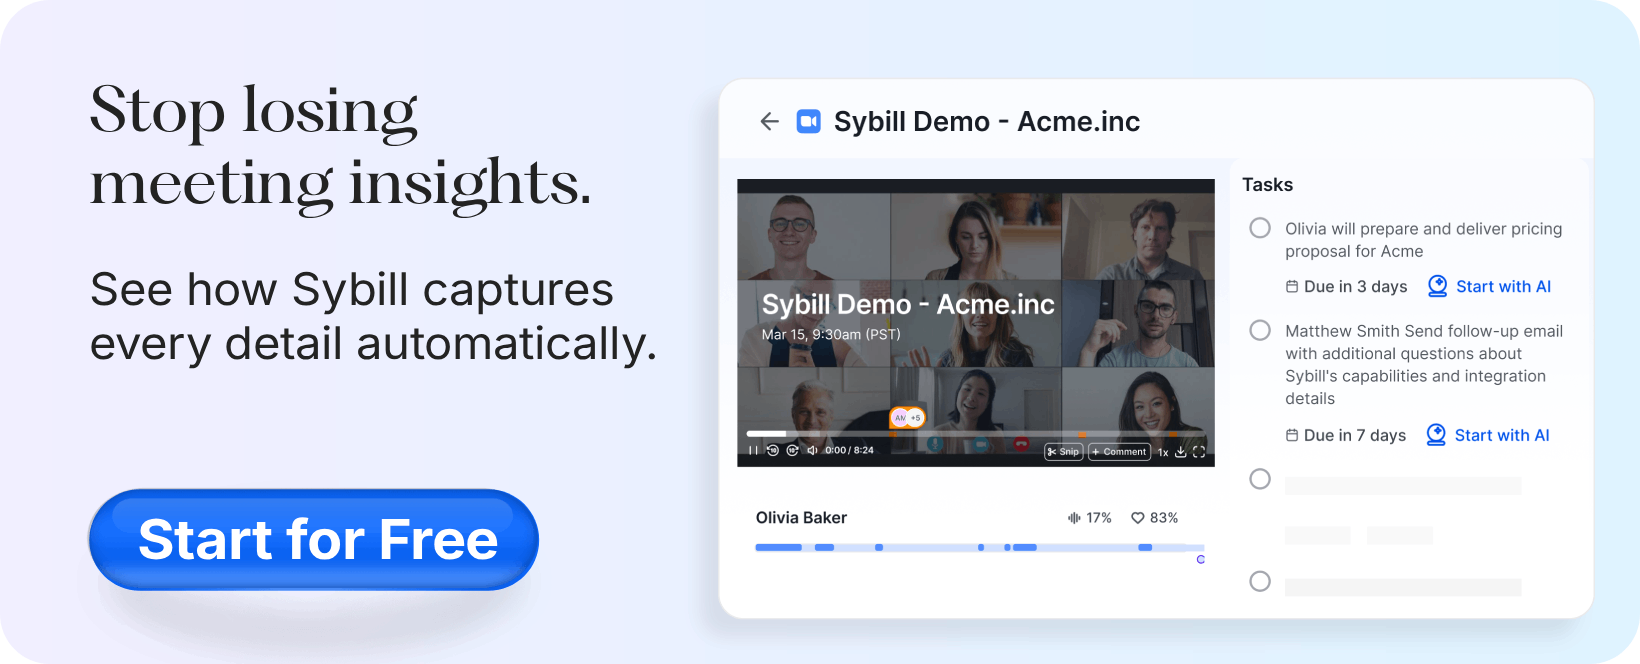The image size is (1640, 664).
Task: Check off the Olivia pricing proposal task
Action: coord(1260,228)
